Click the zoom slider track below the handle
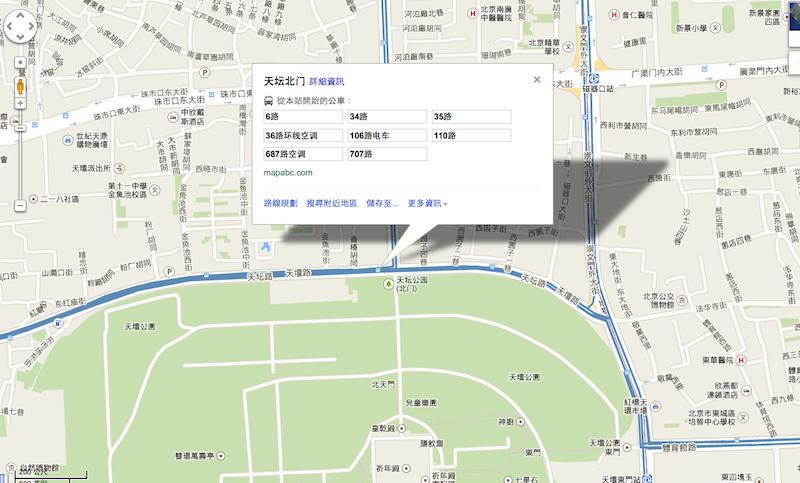The width and height of the screenshot is (800, 483). click(x=20, y=166)
